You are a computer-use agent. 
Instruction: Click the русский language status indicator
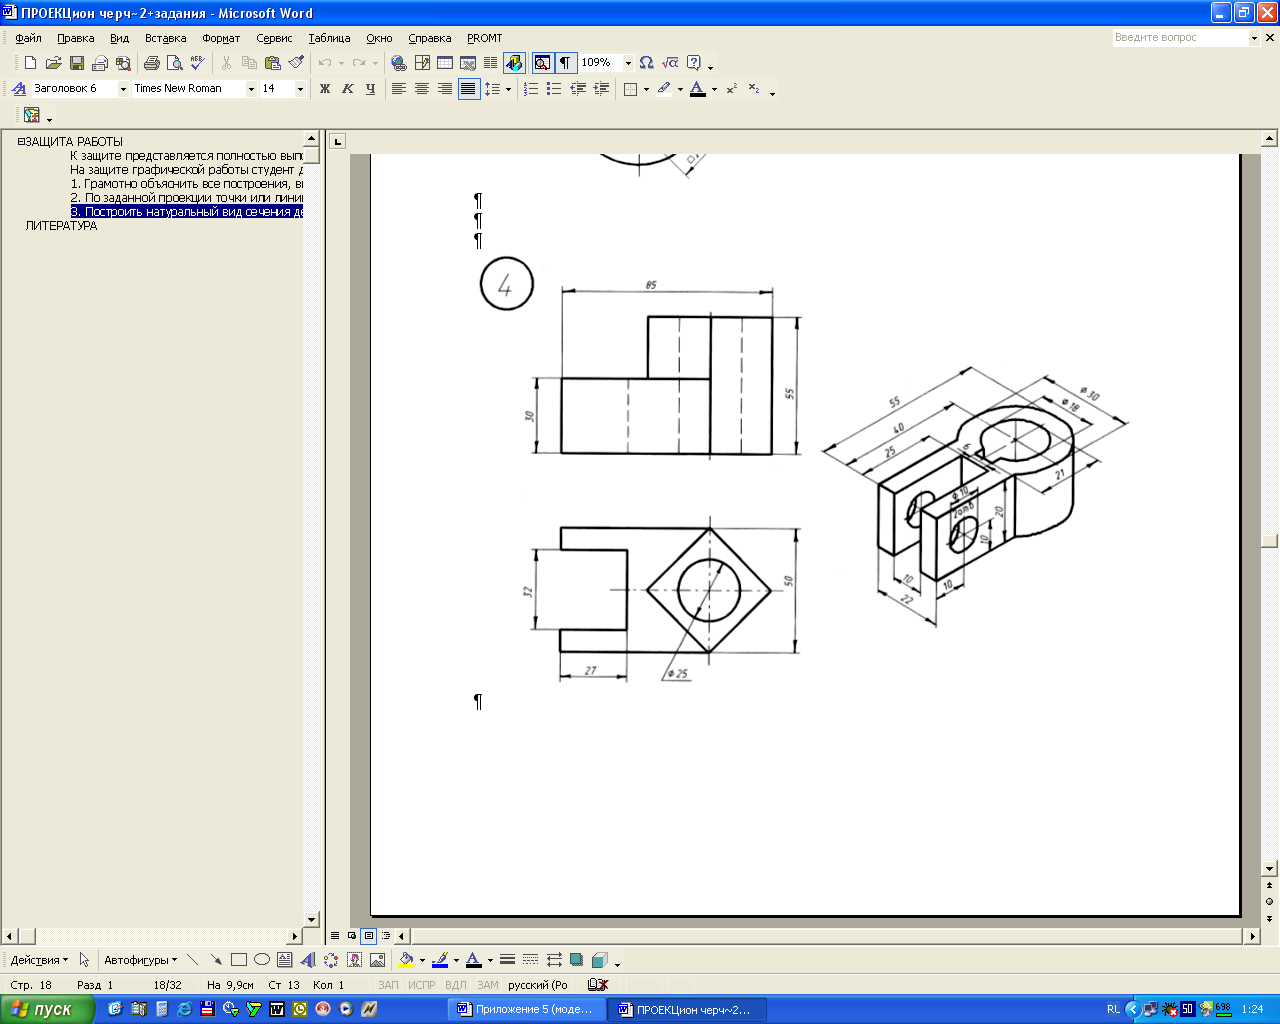click(537, 985)
